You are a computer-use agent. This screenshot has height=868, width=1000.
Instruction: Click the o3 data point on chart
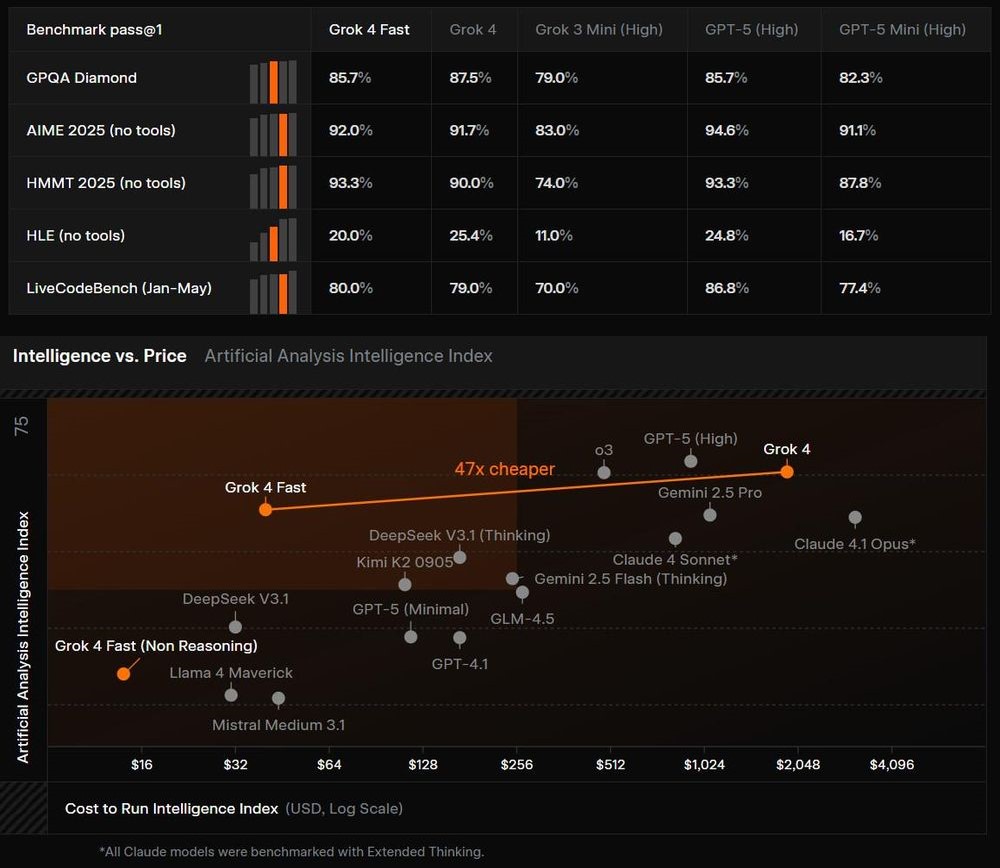pyautogui.click(x=604, y=472)
